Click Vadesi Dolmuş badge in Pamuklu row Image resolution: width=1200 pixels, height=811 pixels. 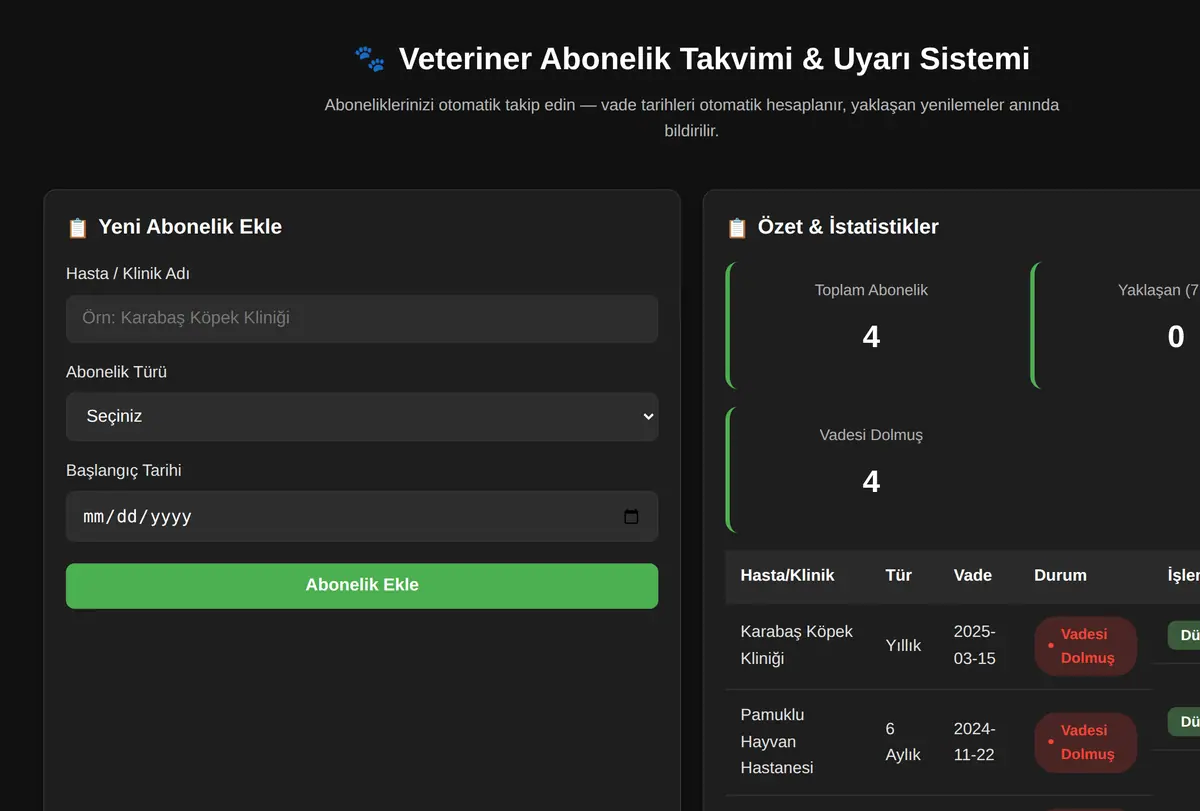pyautogui.click(x=1086, y=742)
